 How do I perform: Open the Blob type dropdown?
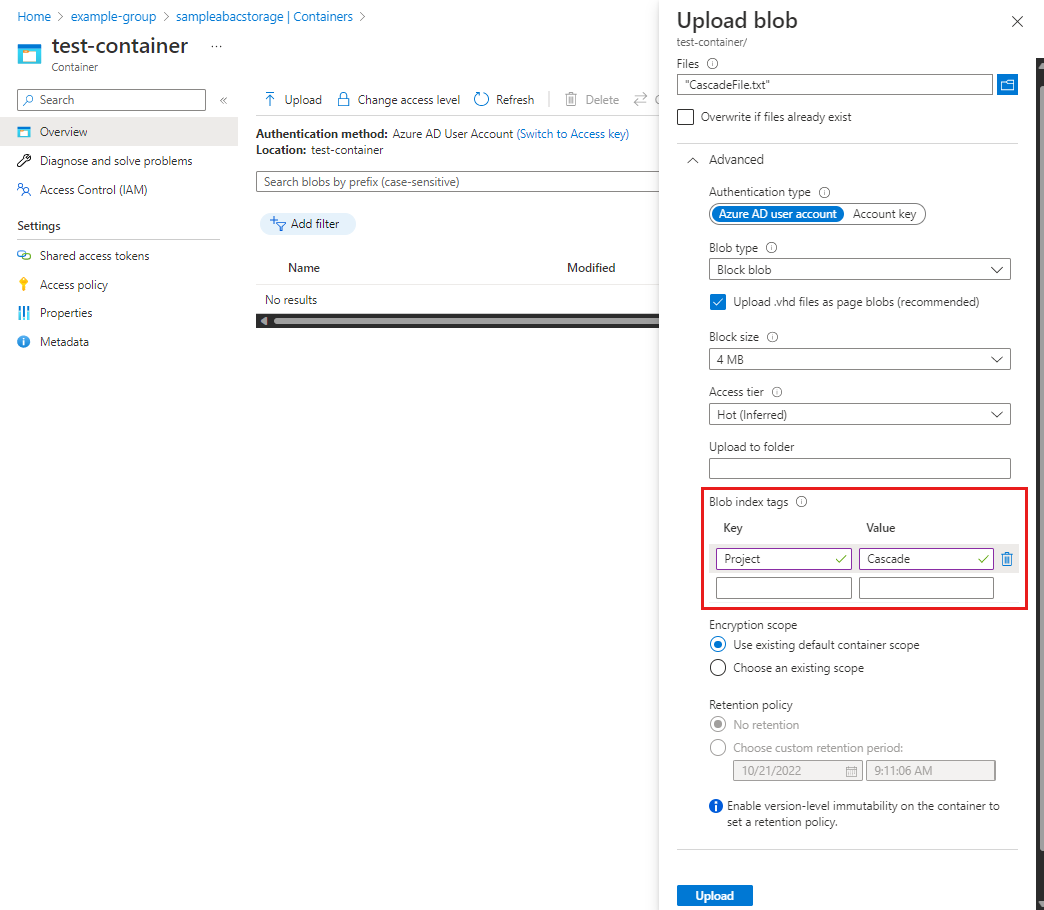click(x=859, y=269)
